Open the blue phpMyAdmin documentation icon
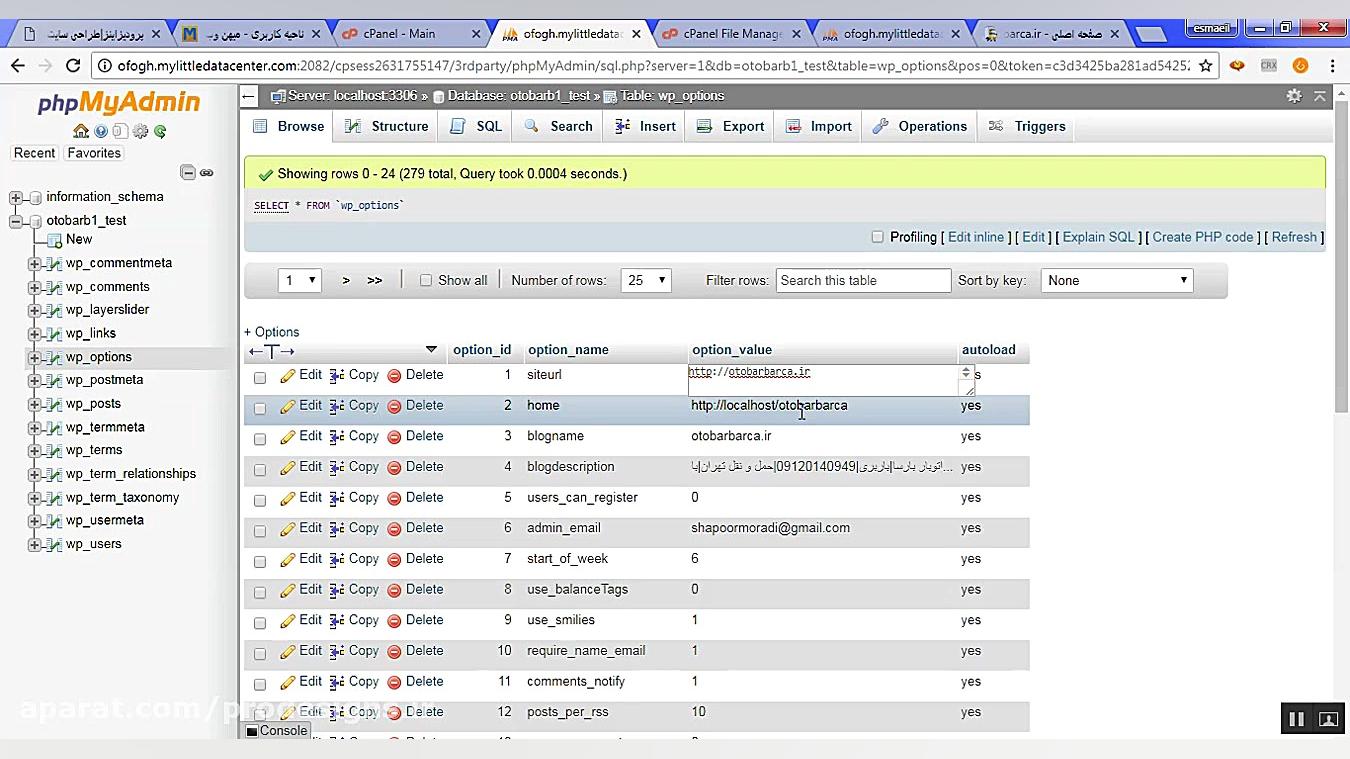 coord(101,131)
